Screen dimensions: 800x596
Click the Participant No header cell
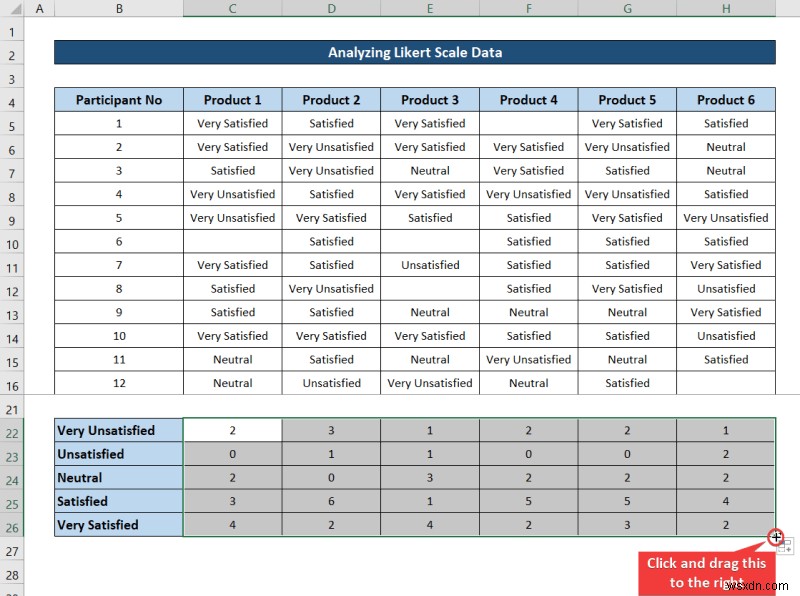coord(119,99)
